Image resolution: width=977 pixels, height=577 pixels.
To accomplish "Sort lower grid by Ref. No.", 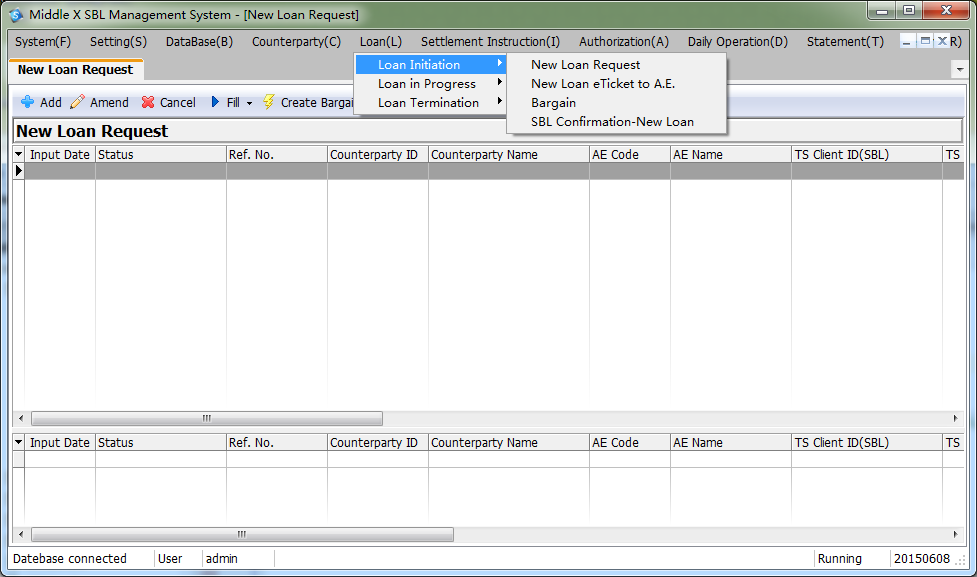I will [x=277, y=442].
